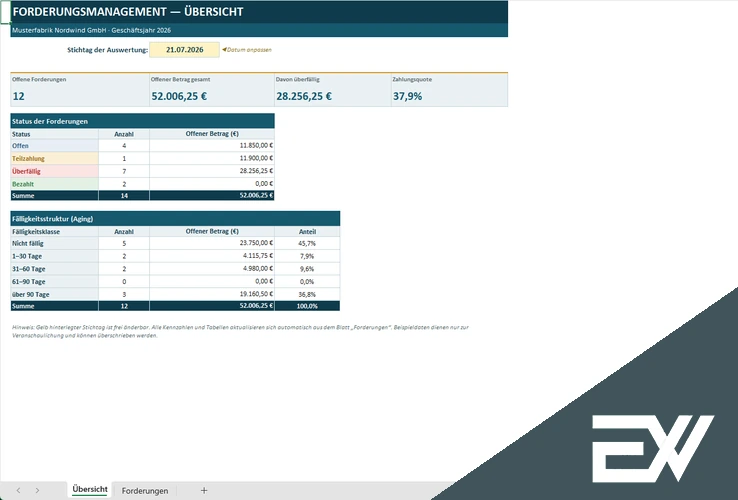Go to previous sheet with left arrow
Screen dimensions: 738x500
click(x=18, y=490)
